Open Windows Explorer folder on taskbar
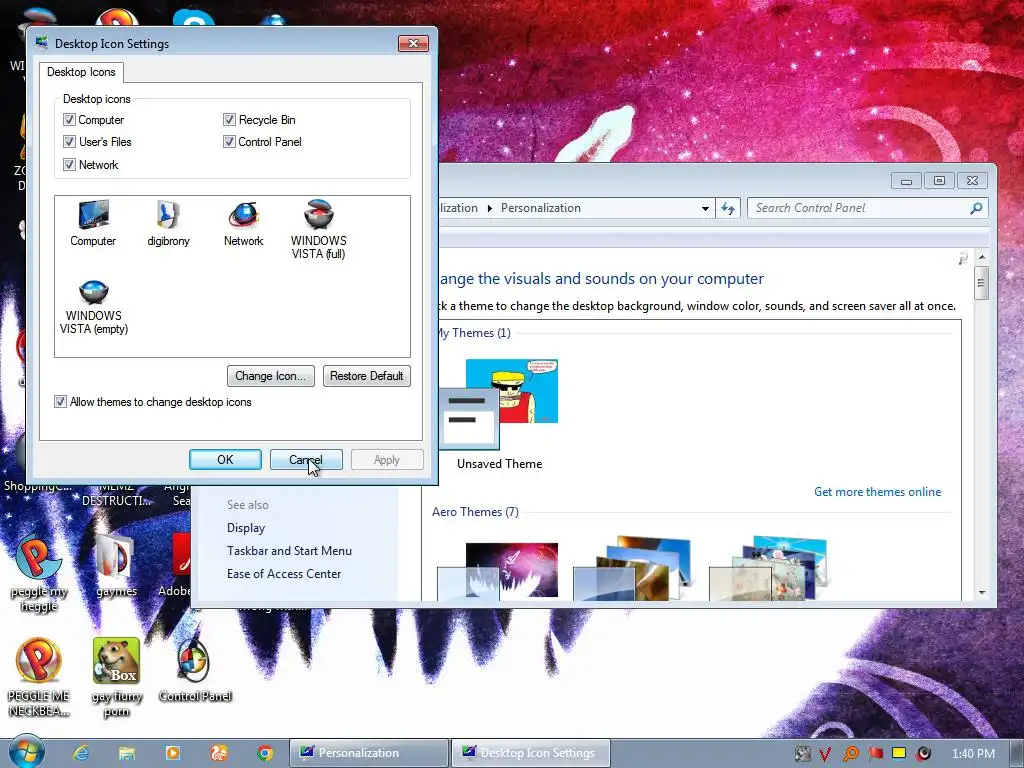 click(127, 753)
